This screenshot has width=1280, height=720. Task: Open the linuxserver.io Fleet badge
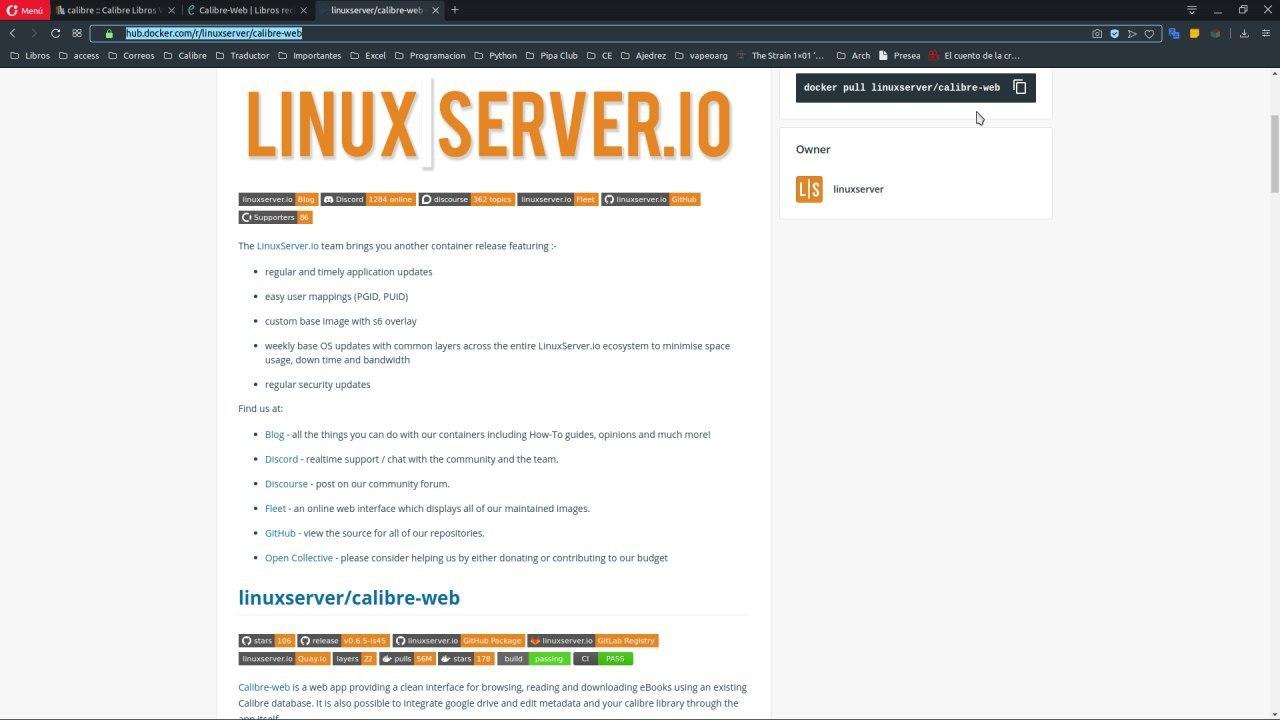[x=558, y=199]
